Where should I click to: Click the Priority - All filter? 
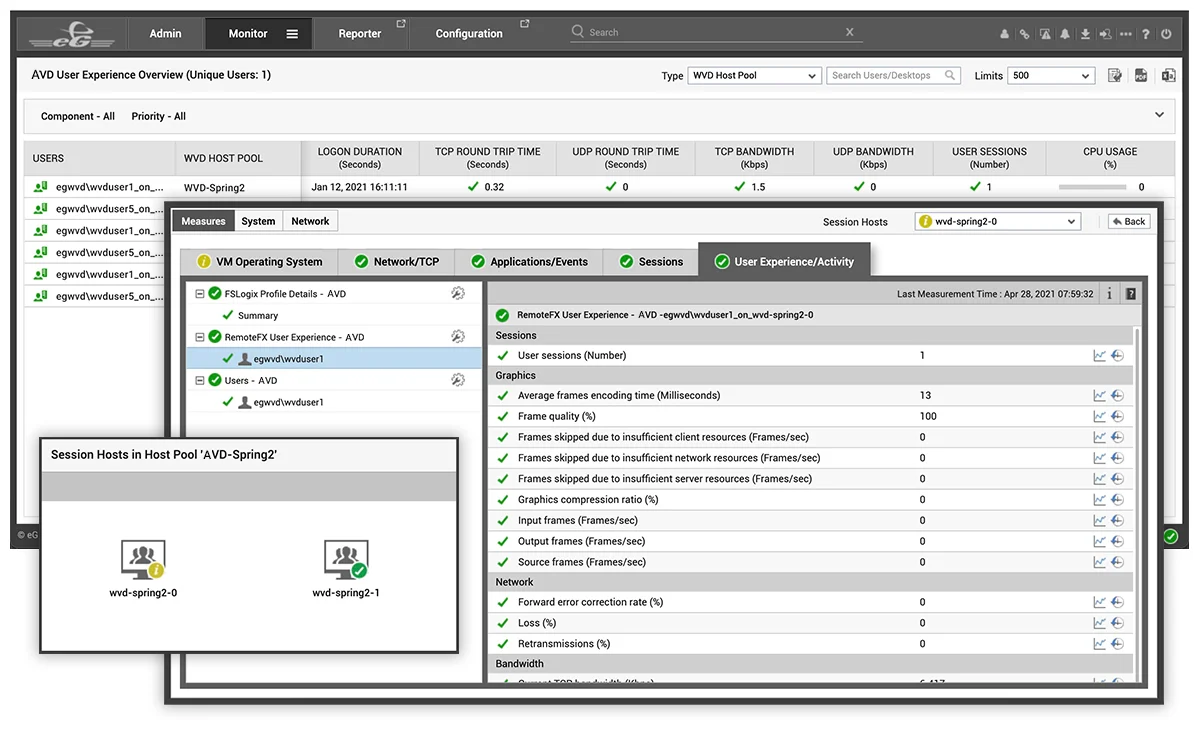click(x=159, y=116)
